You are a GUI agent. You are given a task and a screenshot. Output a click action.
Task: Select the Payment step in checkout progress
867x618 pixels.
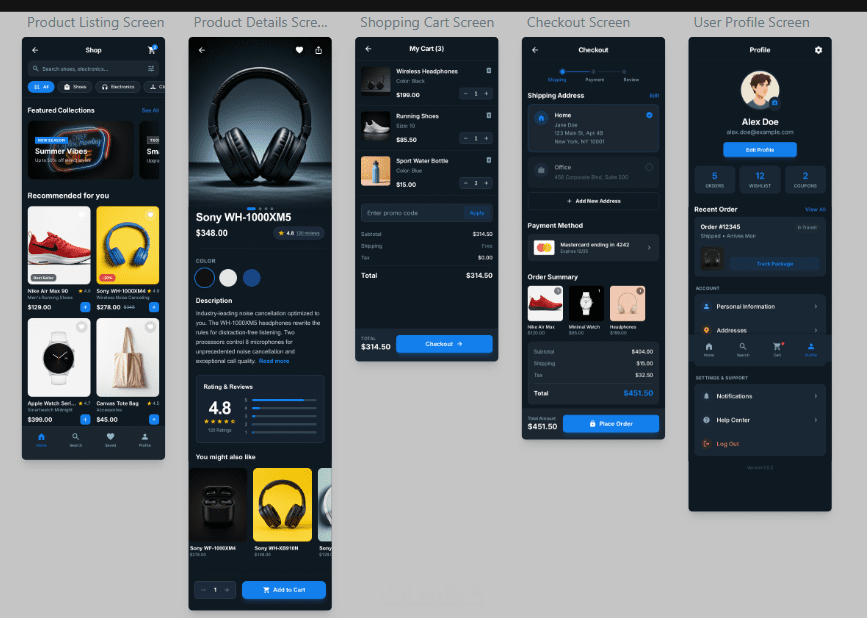594,75
